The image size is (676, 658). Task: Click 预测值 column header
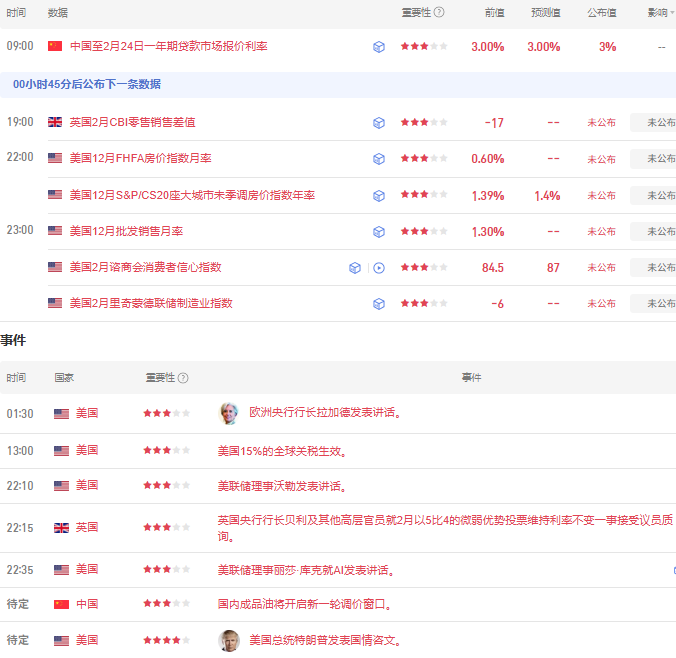click(x=545, y=13)
